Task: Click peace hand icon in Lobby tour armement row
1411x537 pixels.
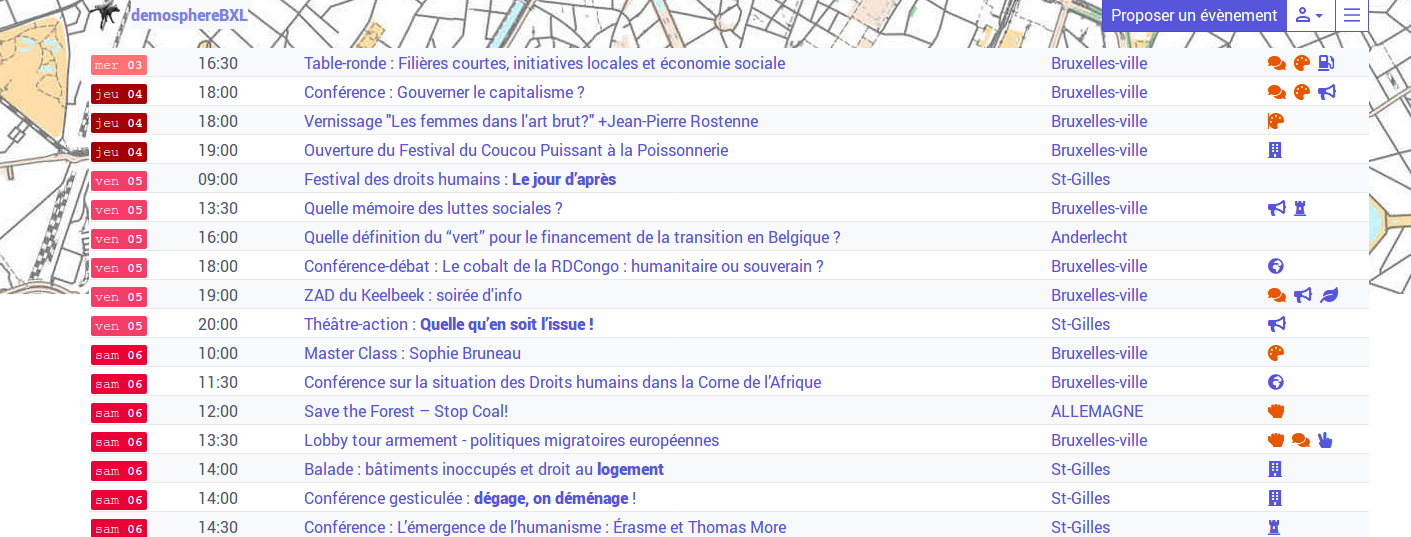Action: (1325, 440)
